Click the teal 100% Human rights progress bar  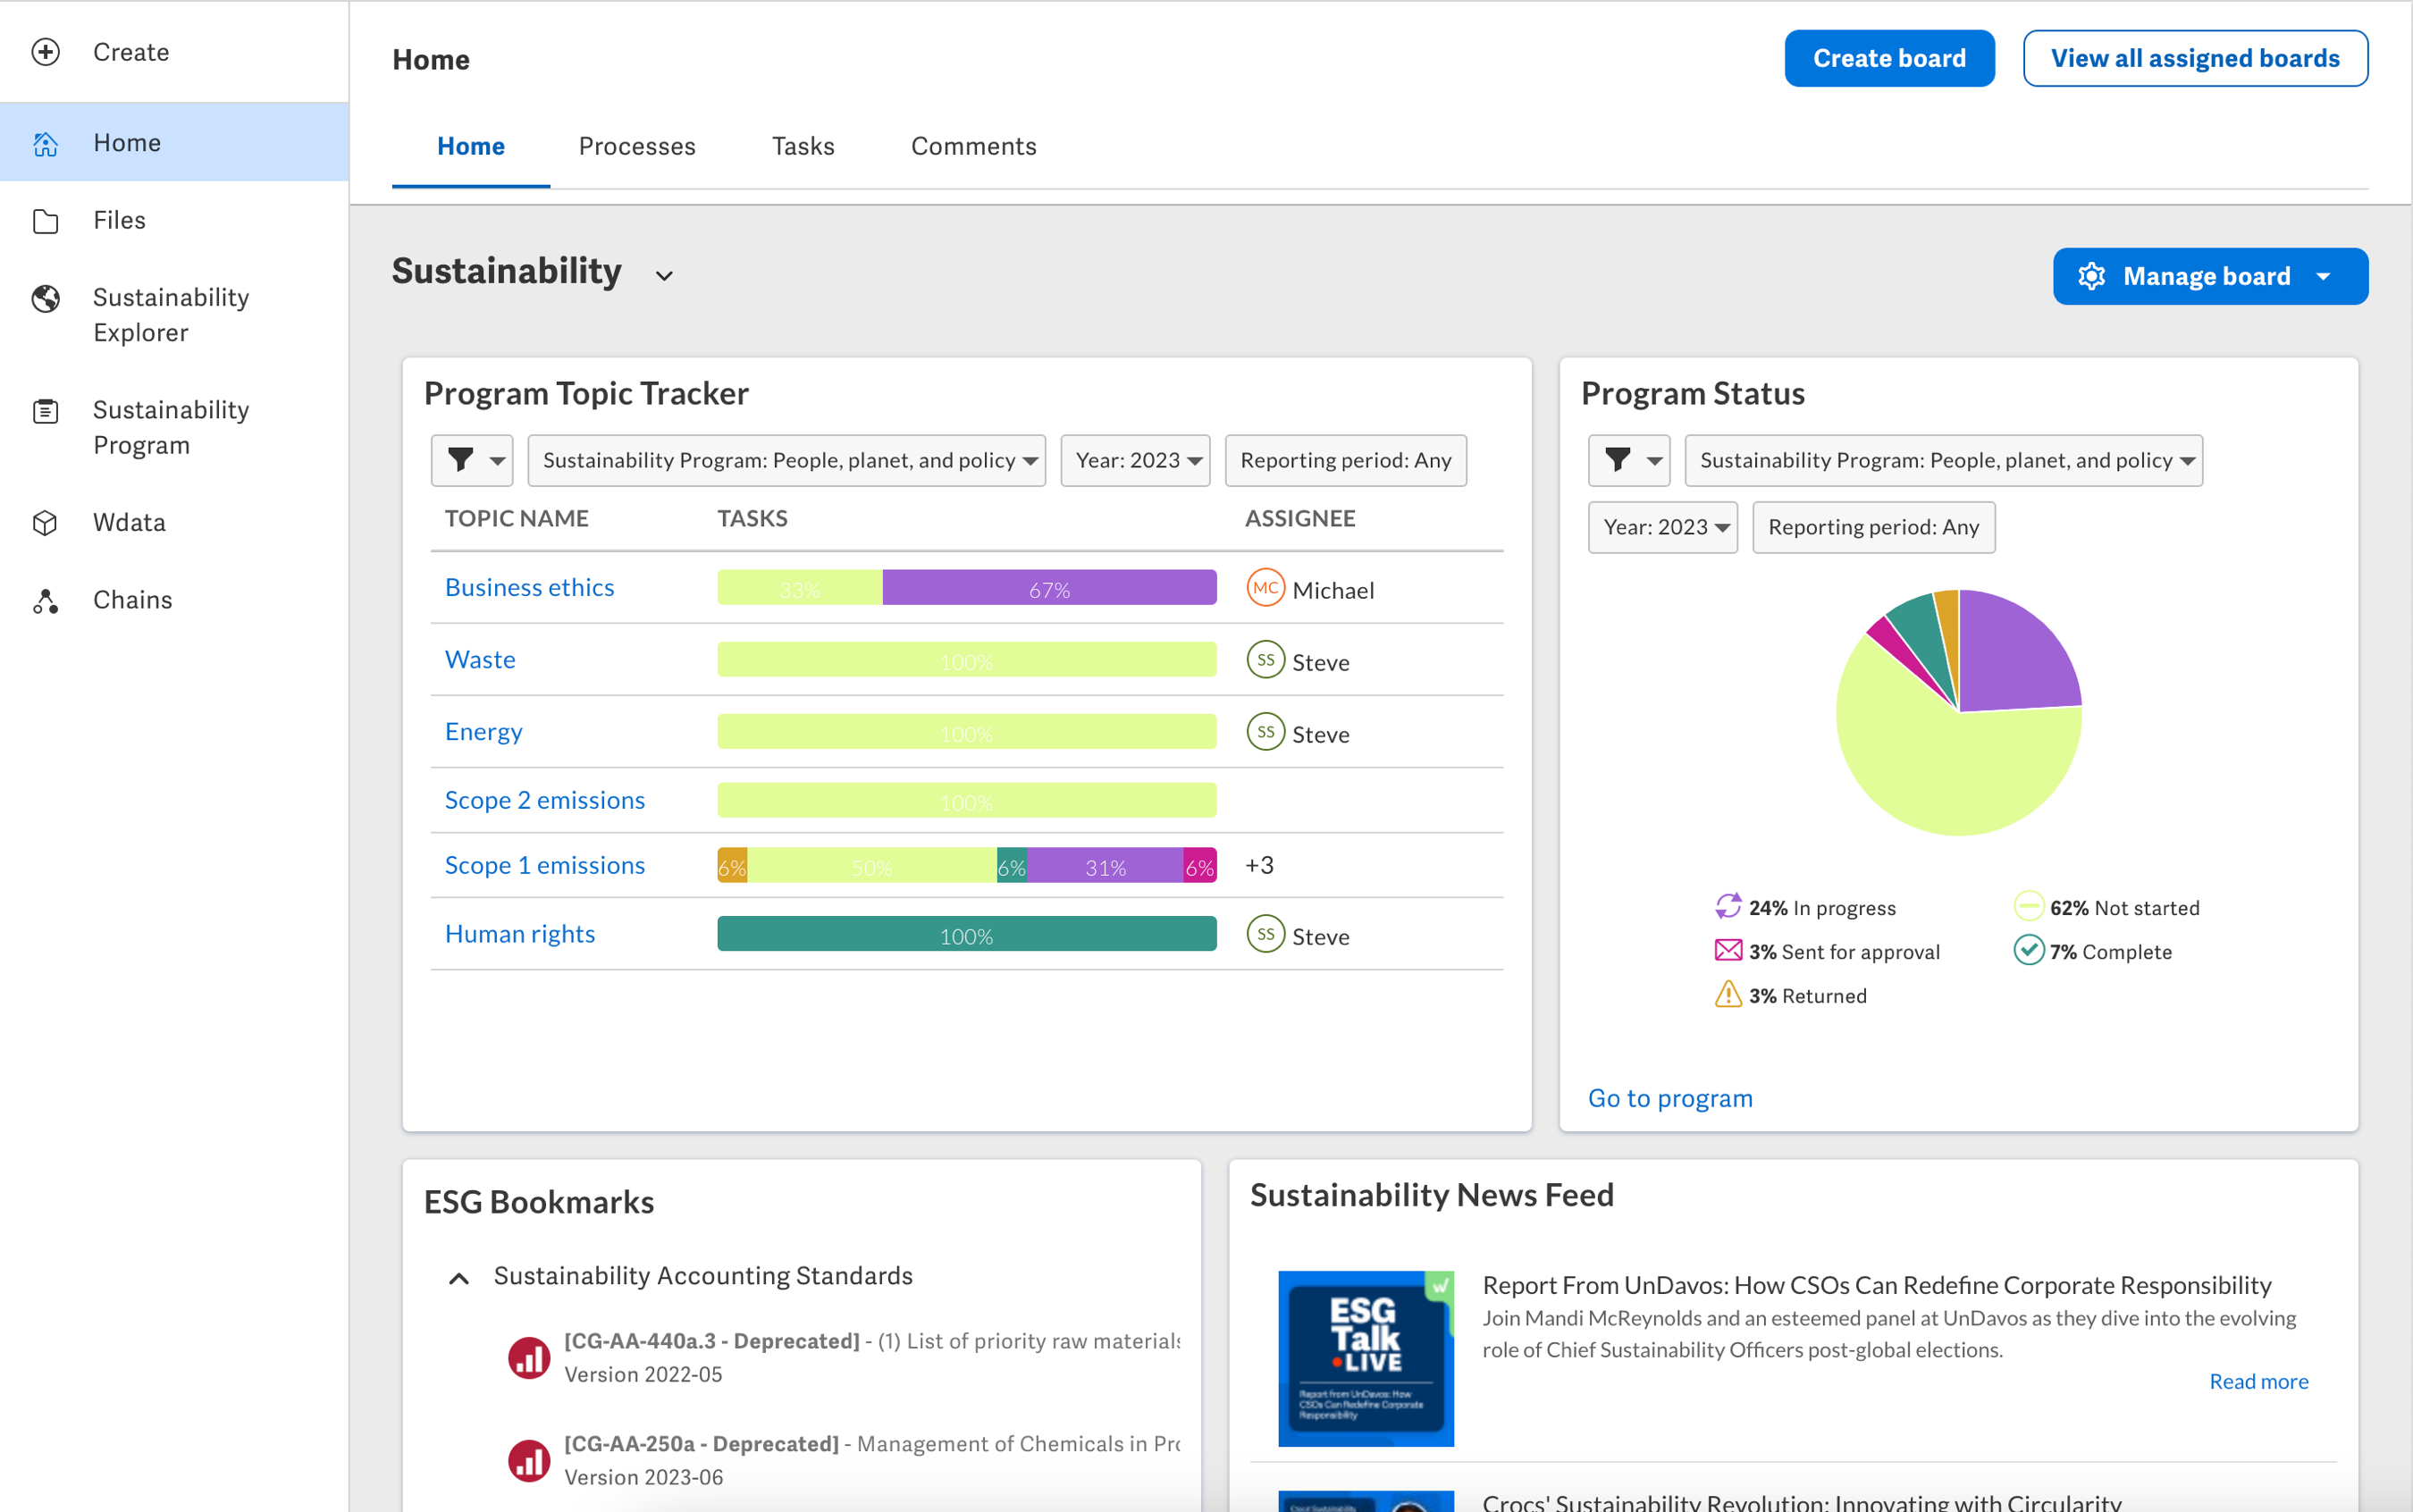[x=966, y=934]
